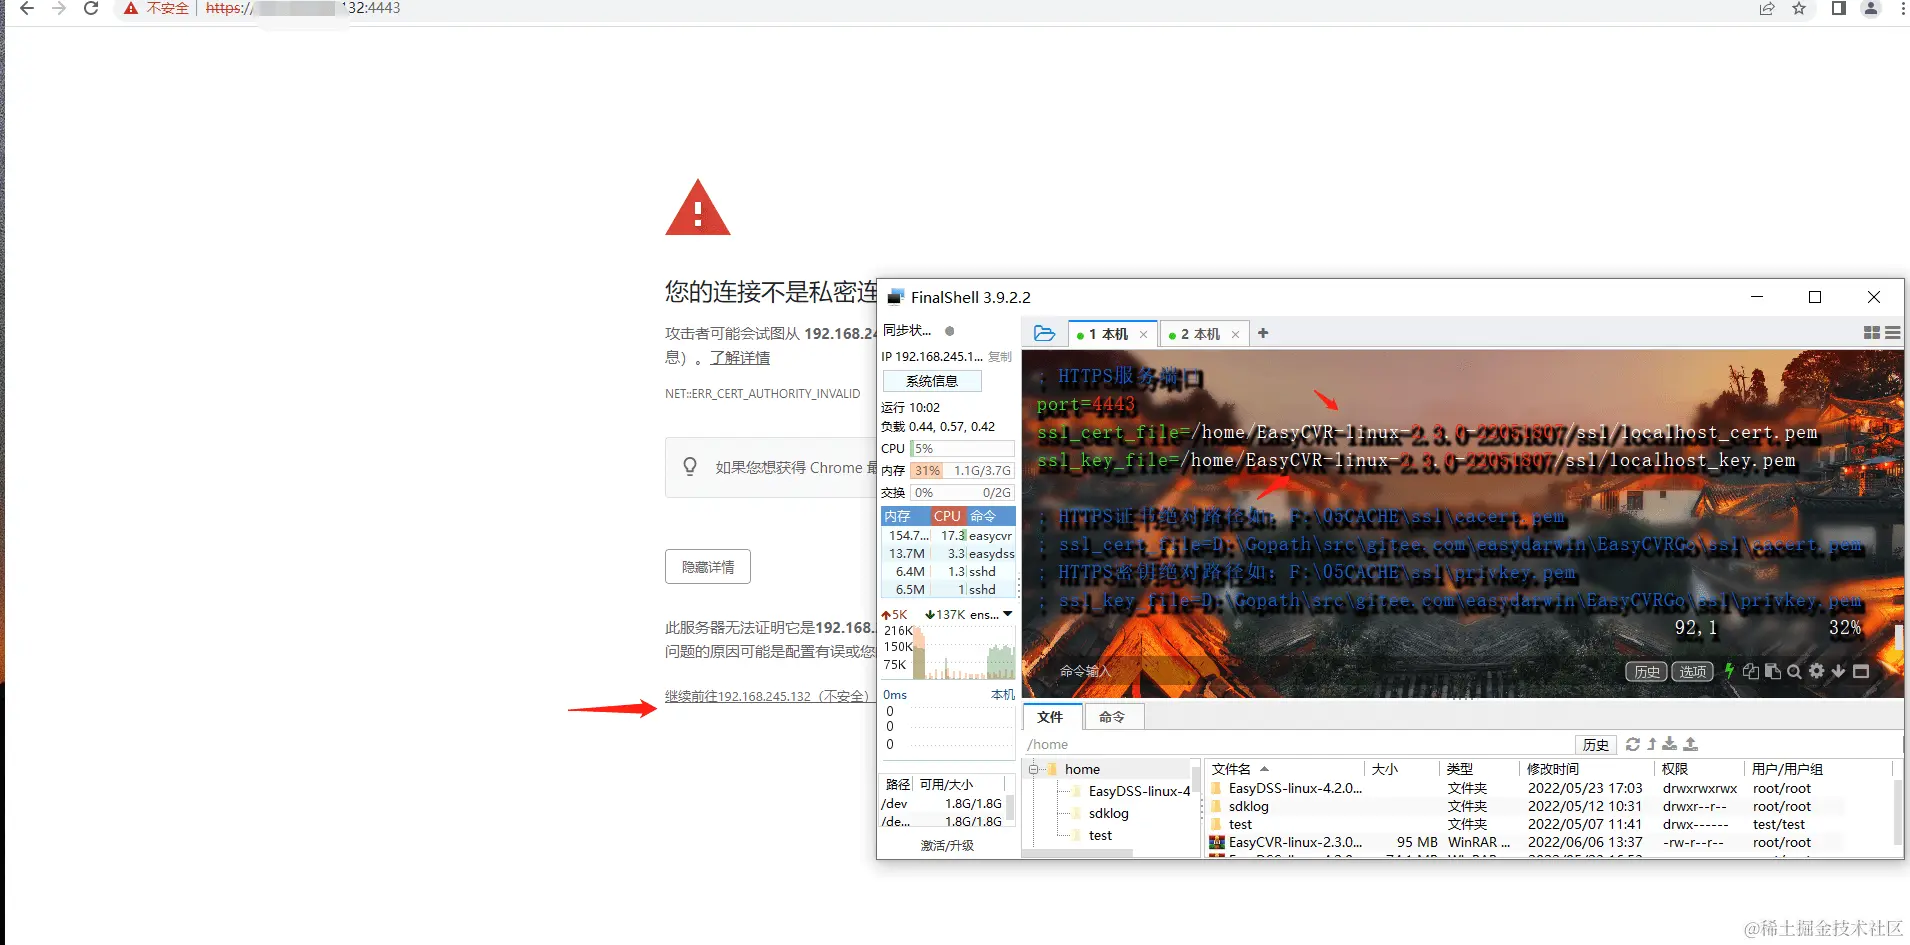1910x945 pixels.
Task: Open terminal settings gear icon
Action: [1817, 671]
